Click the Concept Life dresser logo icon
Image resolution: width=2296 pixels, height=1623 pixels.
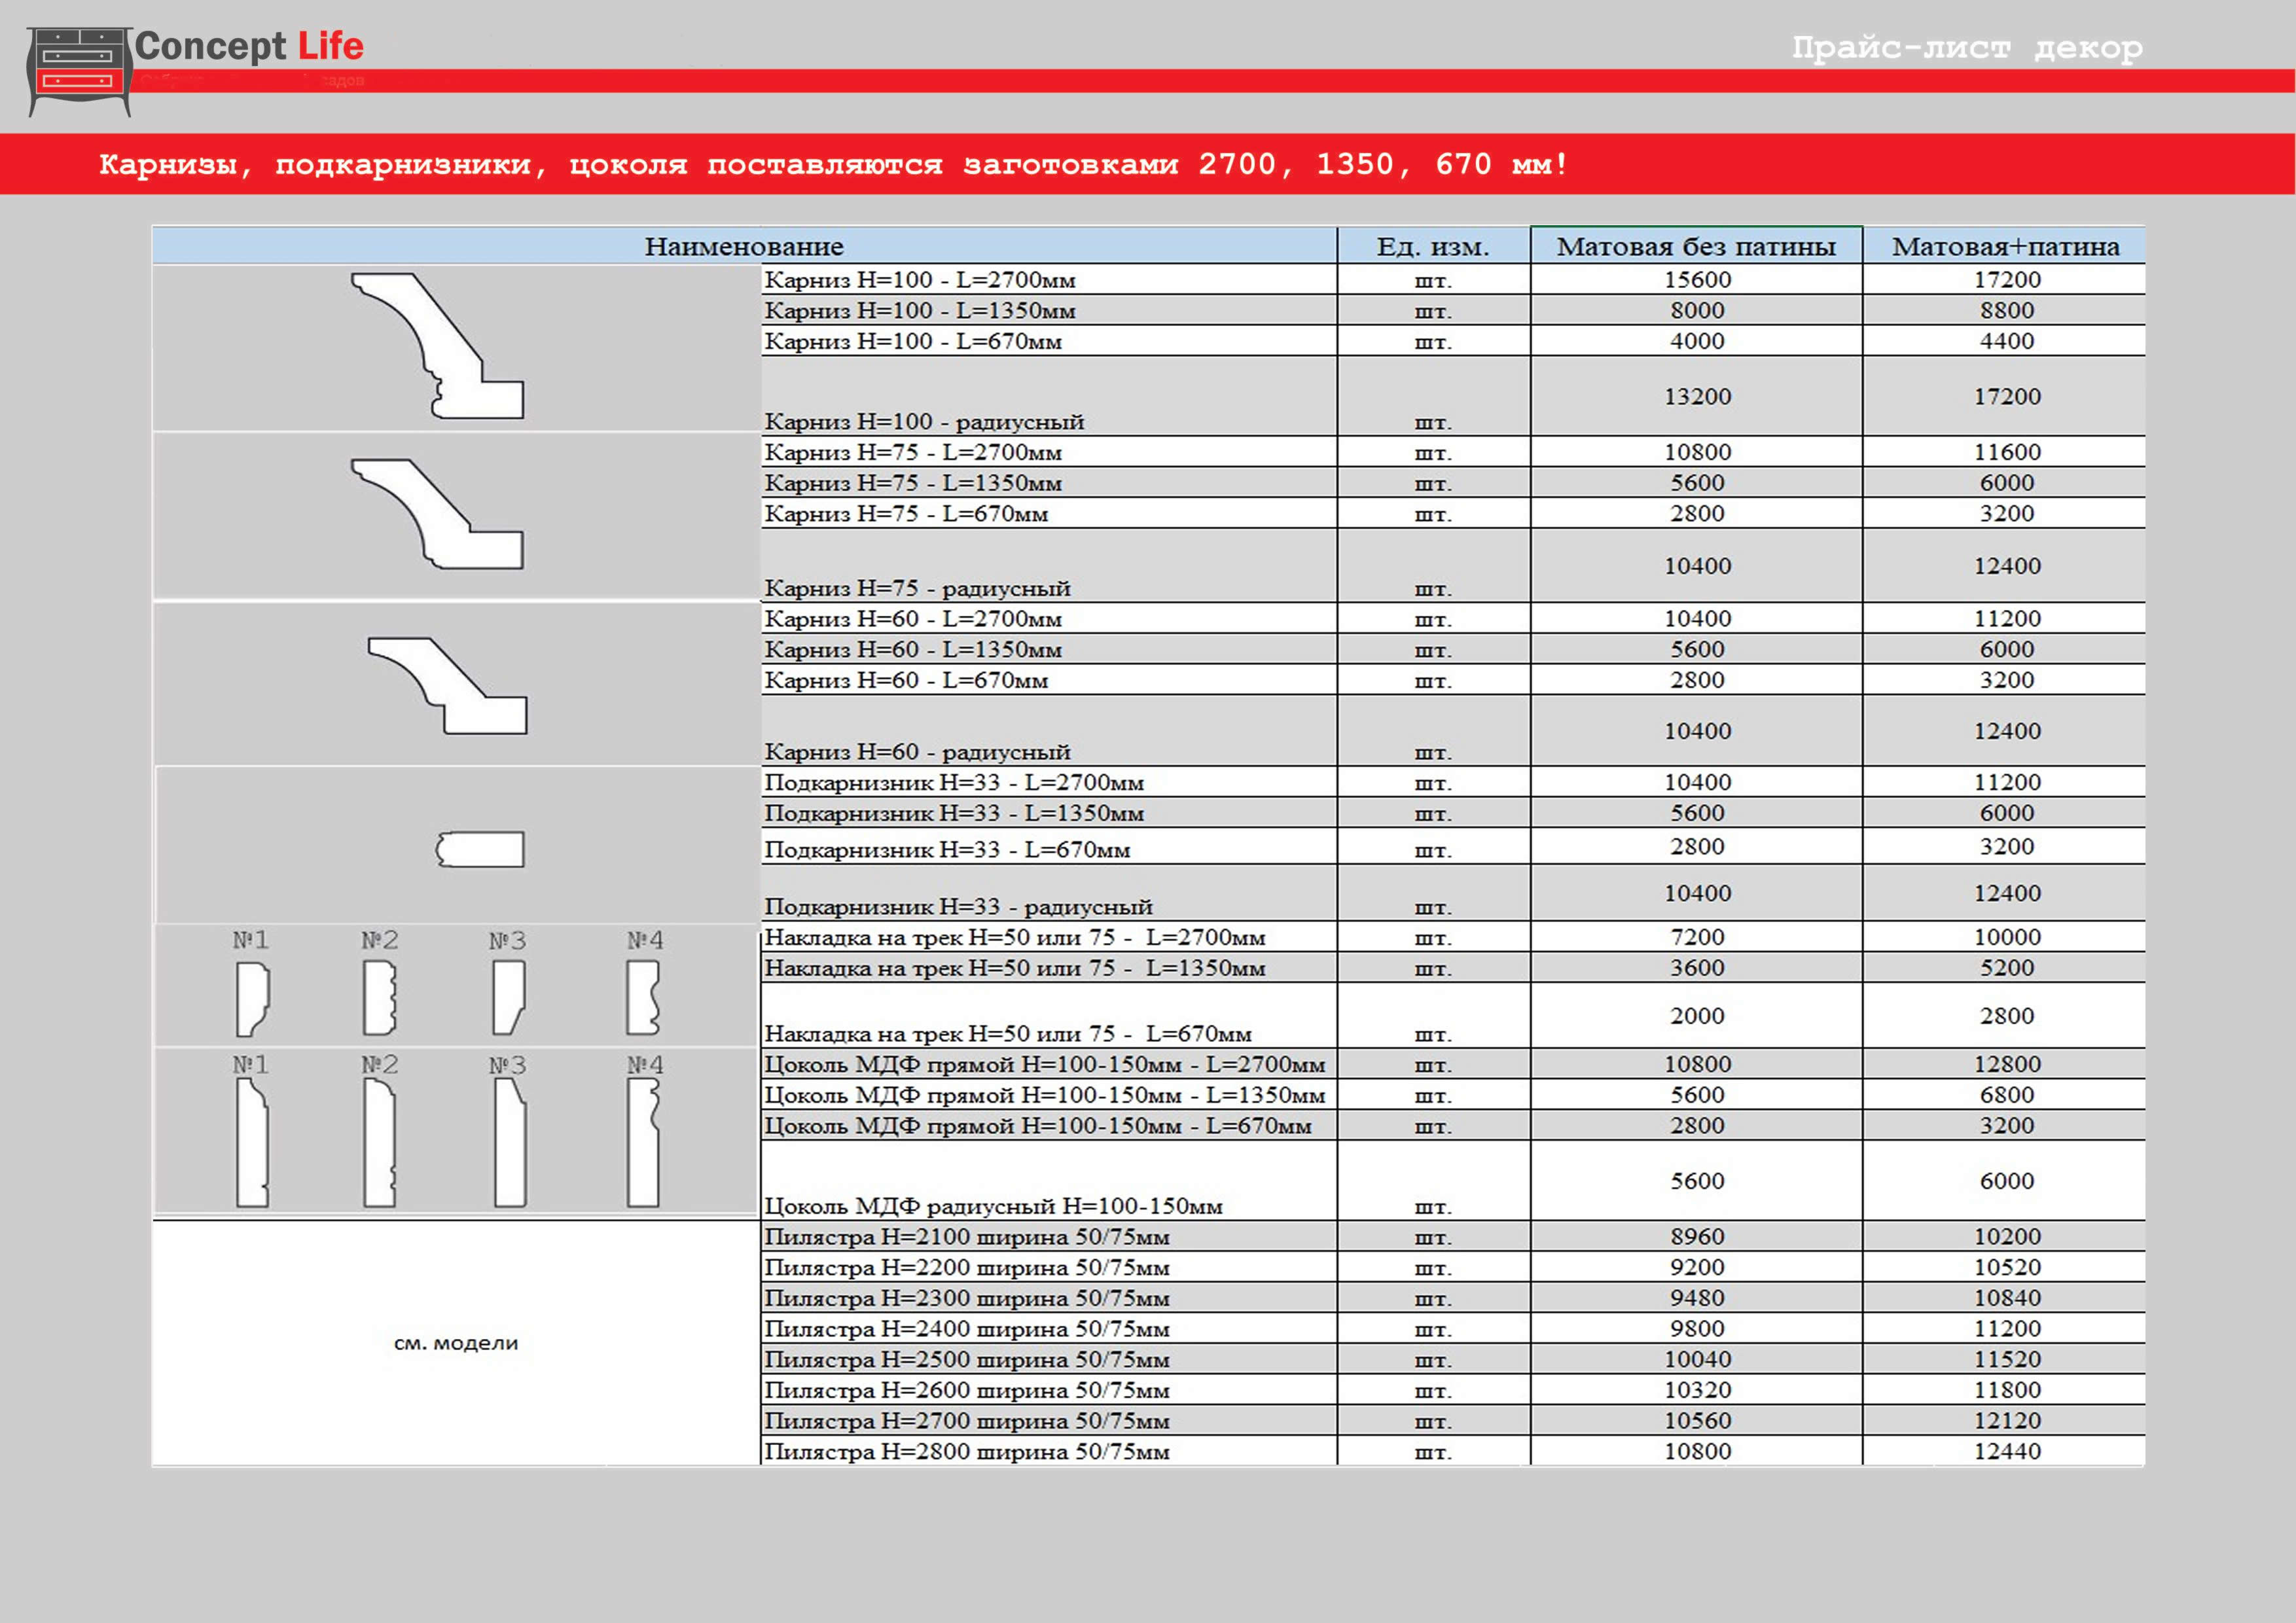pos(80,70)
